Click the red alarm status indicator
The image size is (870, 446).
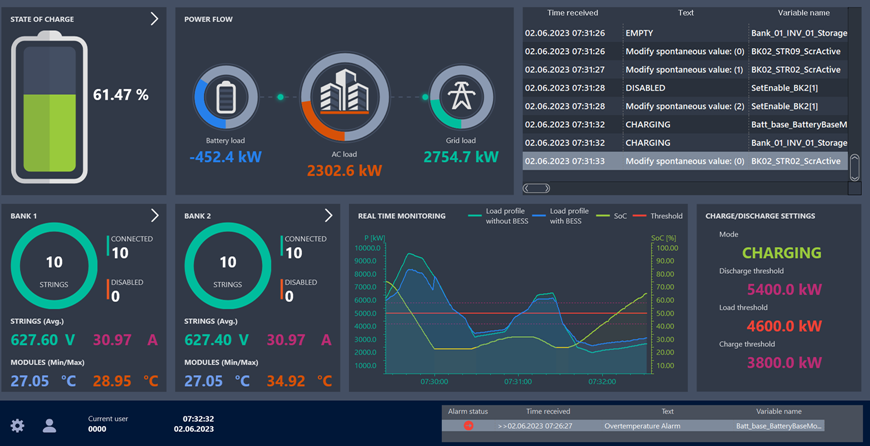point(468,426)
